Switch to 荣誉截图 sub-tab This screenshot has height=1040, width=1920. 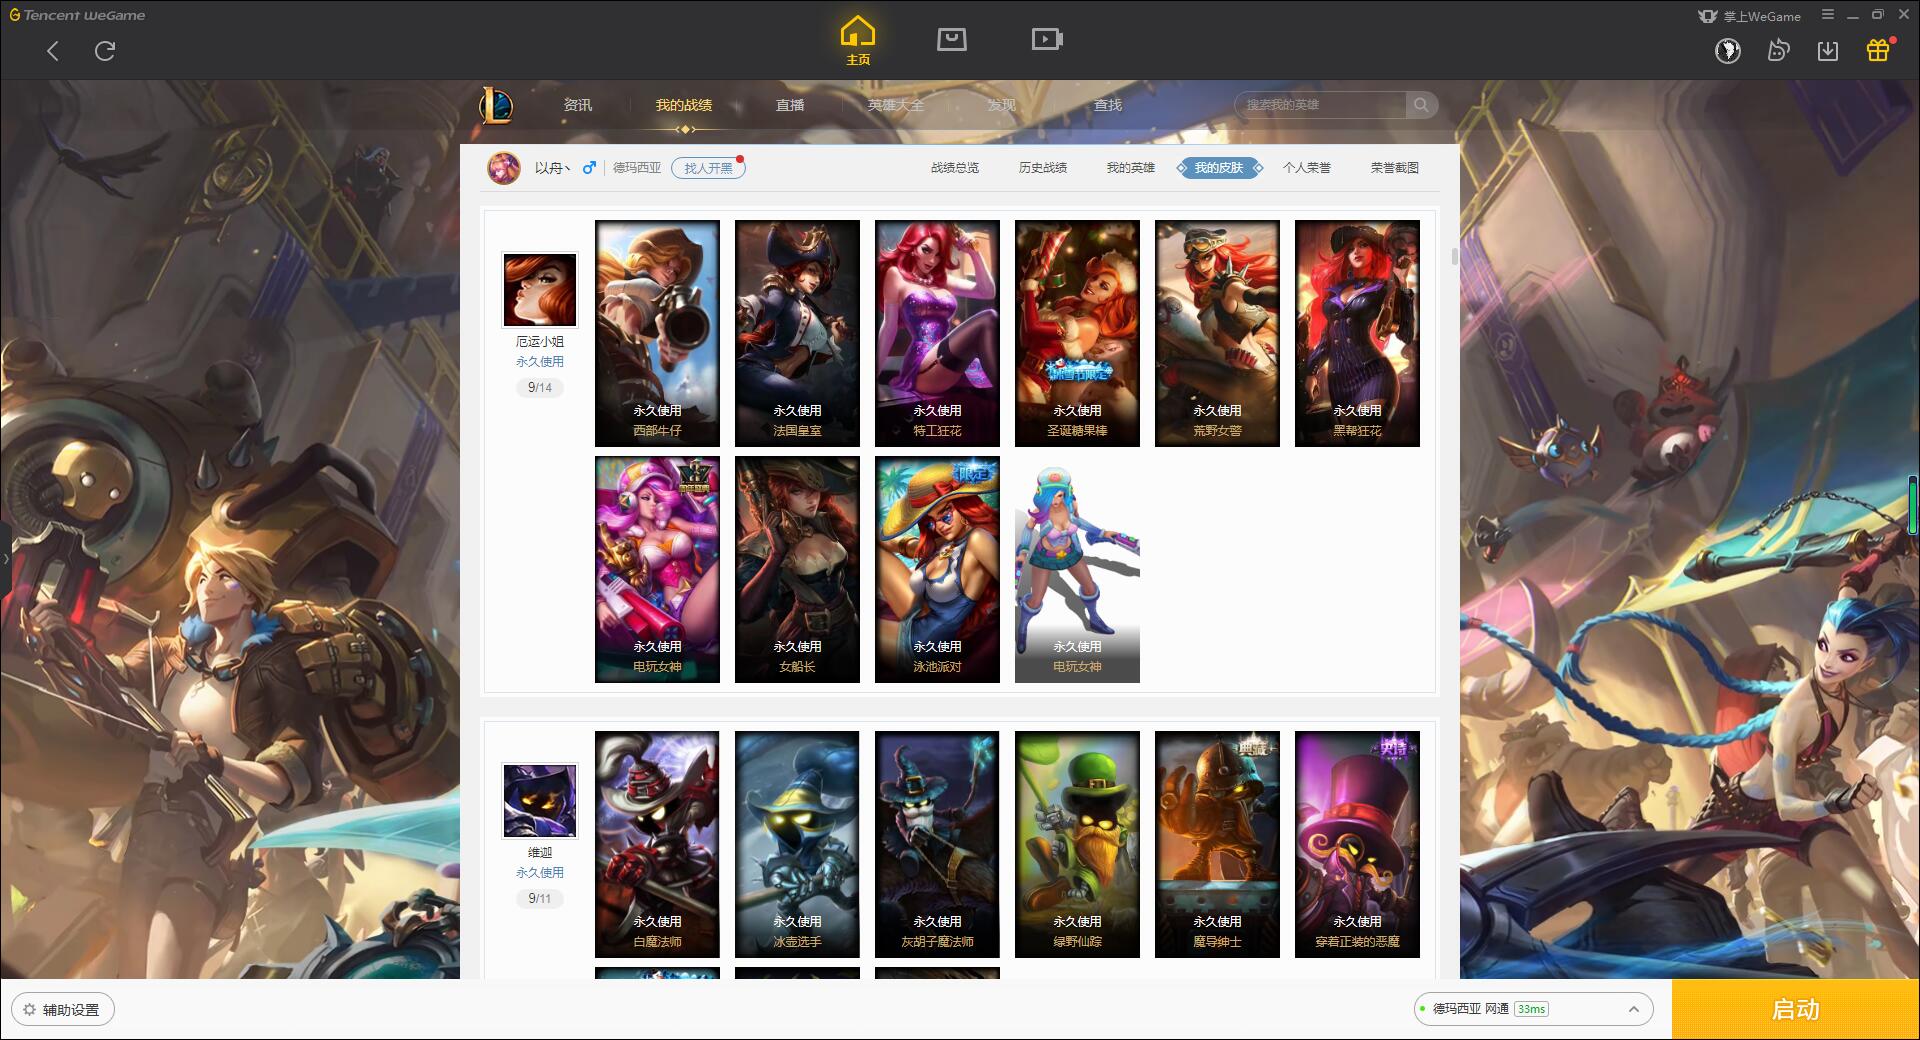click(x=1395, y=168)
